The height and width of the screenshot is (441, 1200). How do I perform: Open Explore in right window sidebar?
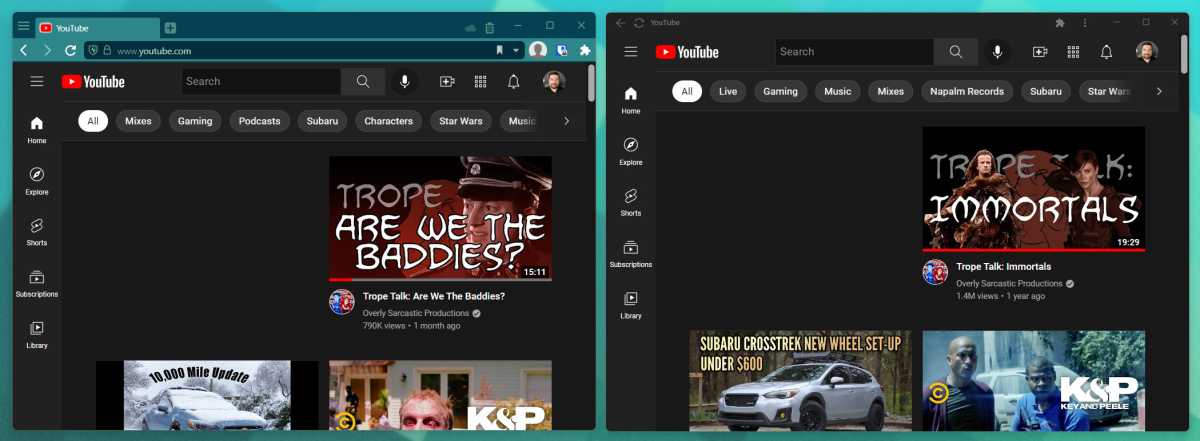631,151
